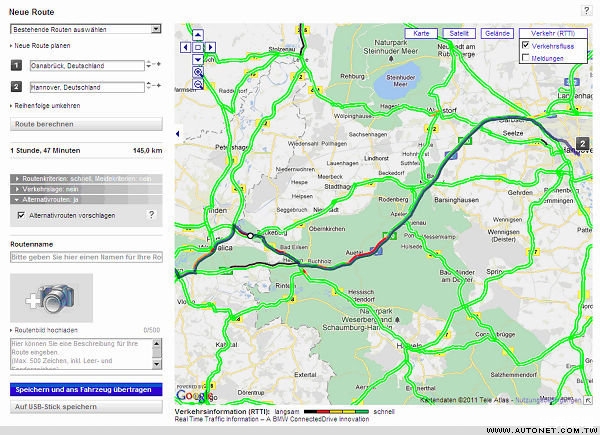Open the Bestehende Routen auswählen dropdown
Image resolution: width=600 pixels, height=435 pixels.
tap(86, 29)
